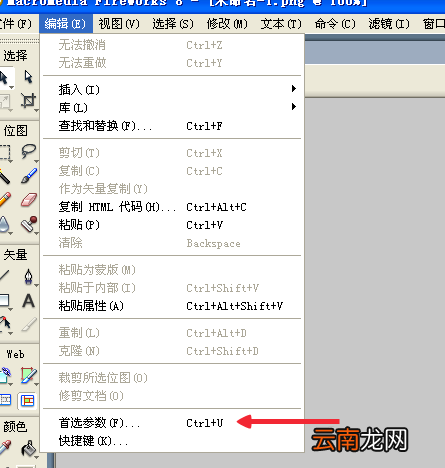
Task: Open the 滤镜(I) menu
Action: (x=389, y=24)
